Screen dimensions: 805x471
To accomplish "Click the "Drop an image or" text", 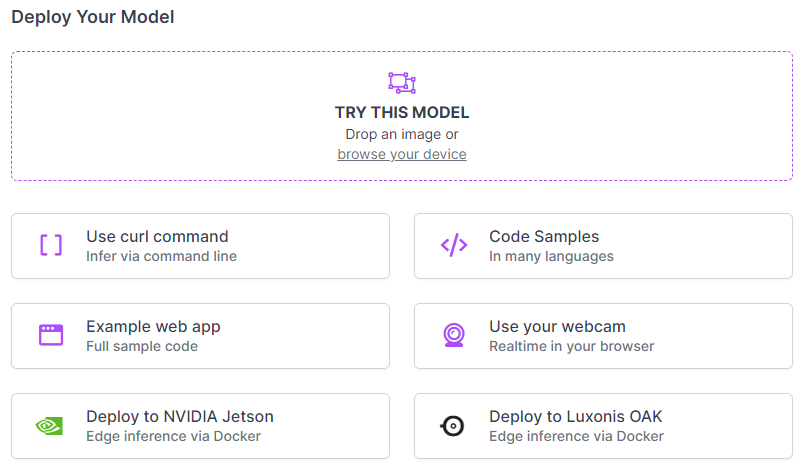I will pyautogui.click(x=402, y=134).
